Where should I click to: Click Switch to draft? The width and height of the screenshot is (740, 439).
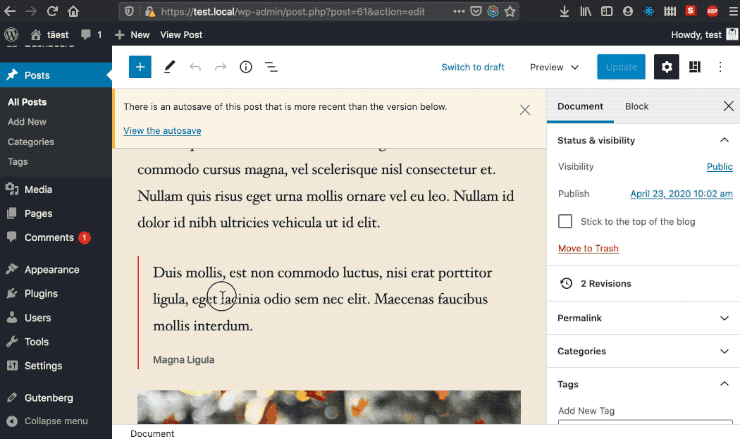point(473,67)
